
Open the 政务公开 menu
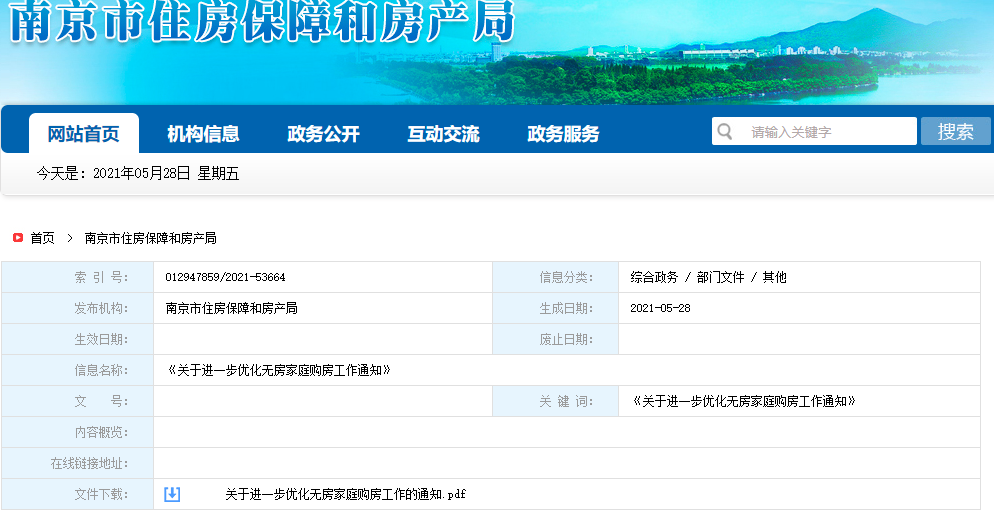tap(323, 134)
